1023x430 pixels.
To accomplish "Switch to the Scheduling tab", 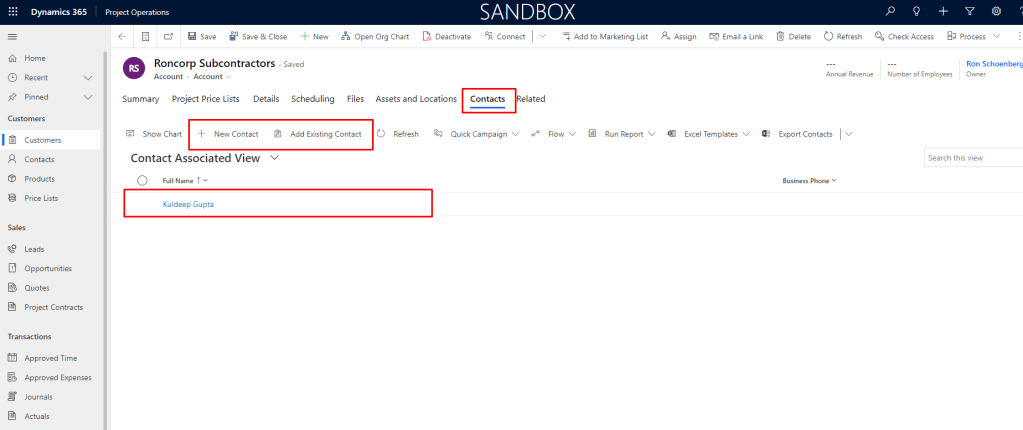I will point(313,99).
